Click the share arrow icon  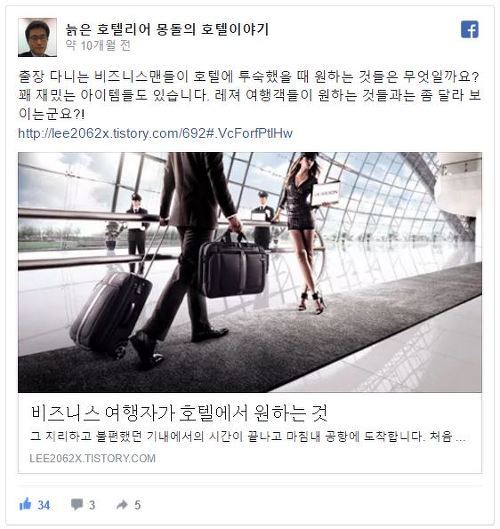[x=122, y=505]
